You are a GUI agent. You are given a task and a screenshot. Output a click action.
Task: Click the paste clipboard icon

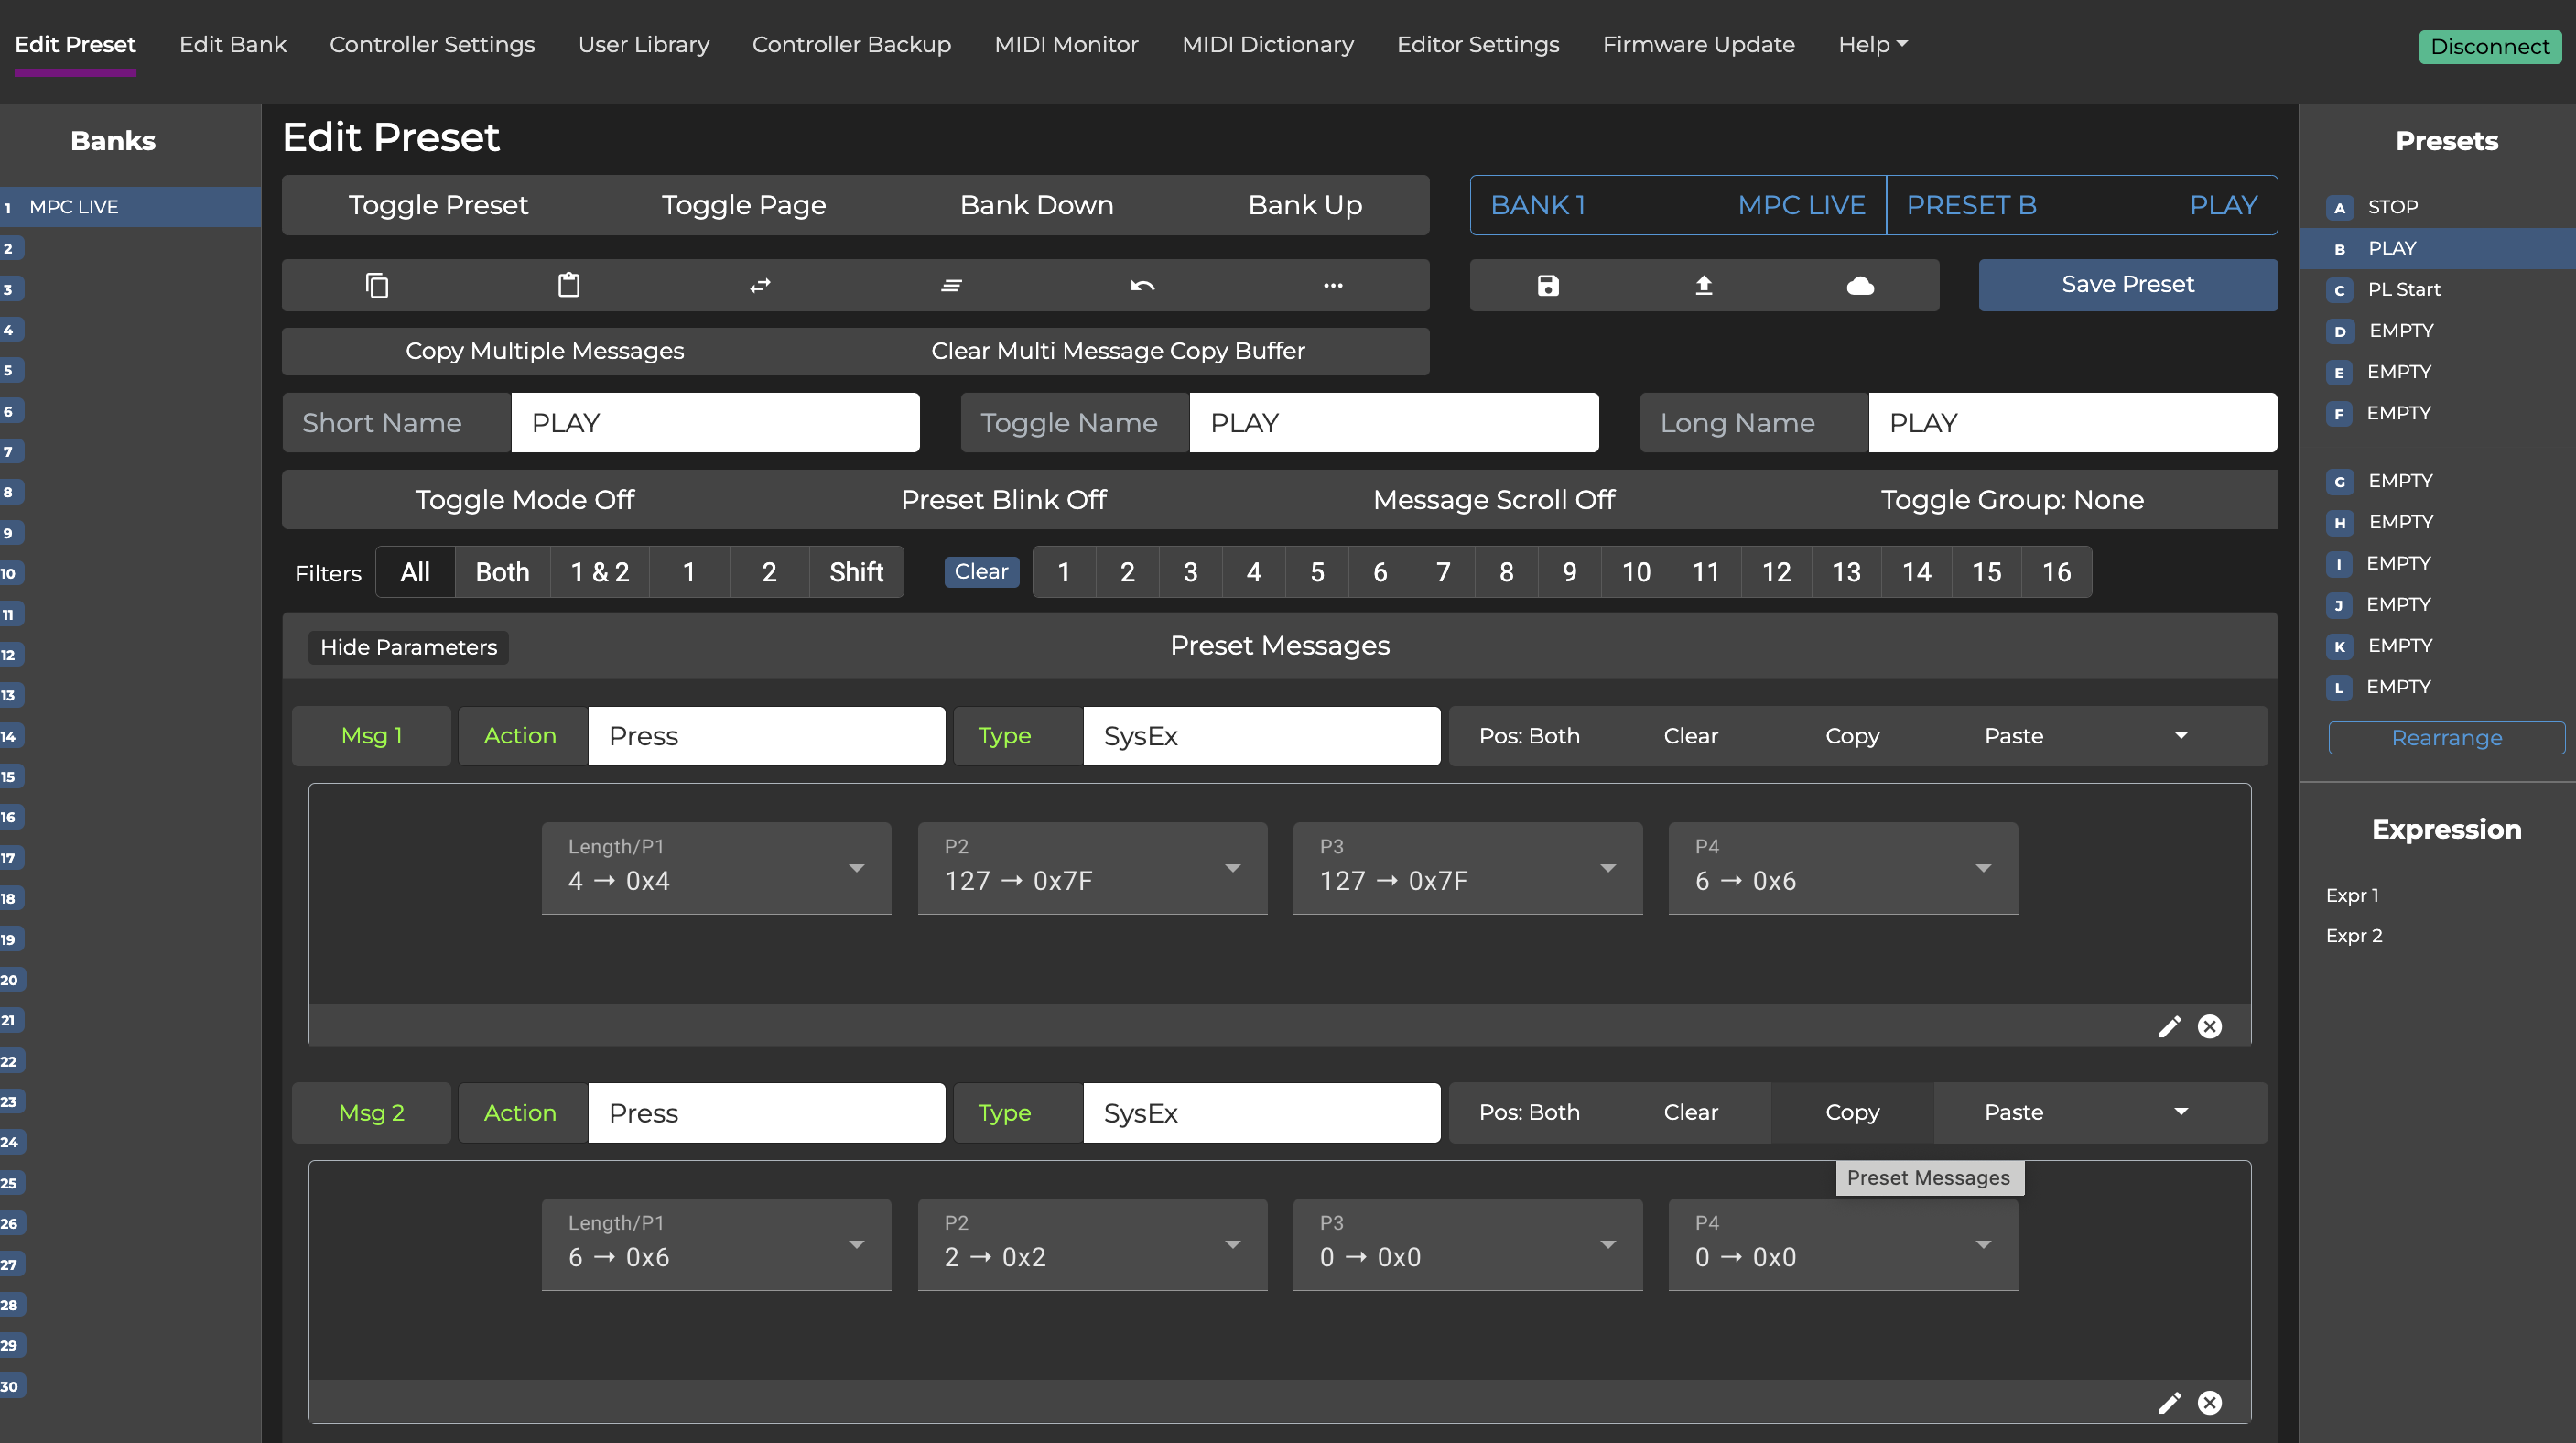(x=568, y=286)
